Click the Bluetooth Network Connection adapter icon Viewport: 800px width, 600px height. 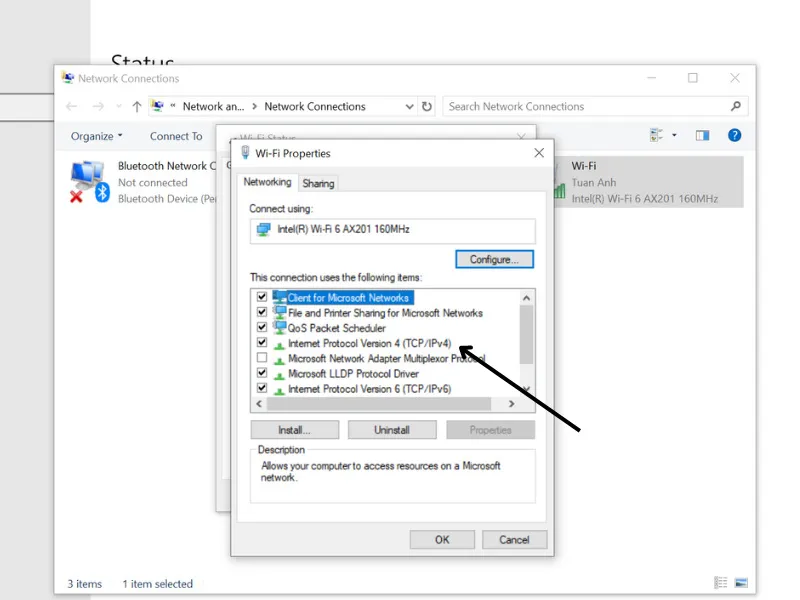90,181
